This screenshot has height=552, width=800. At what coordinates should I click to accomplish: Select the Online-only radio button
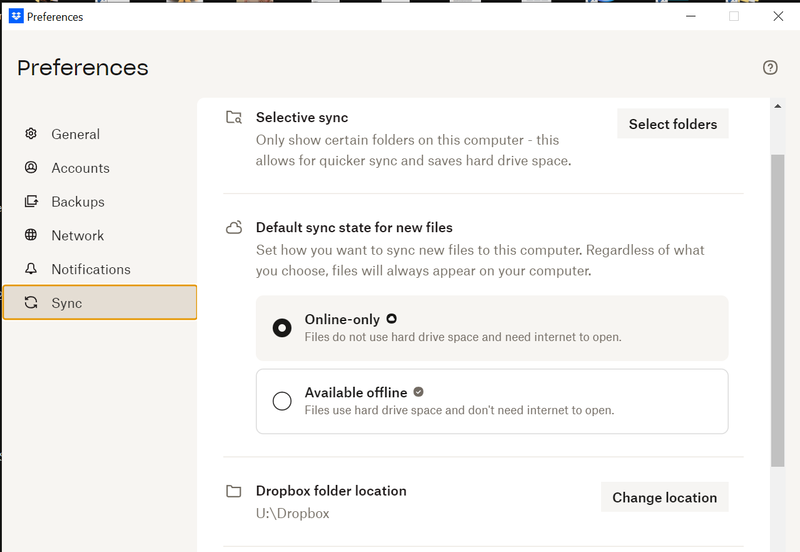pos(282,328)
